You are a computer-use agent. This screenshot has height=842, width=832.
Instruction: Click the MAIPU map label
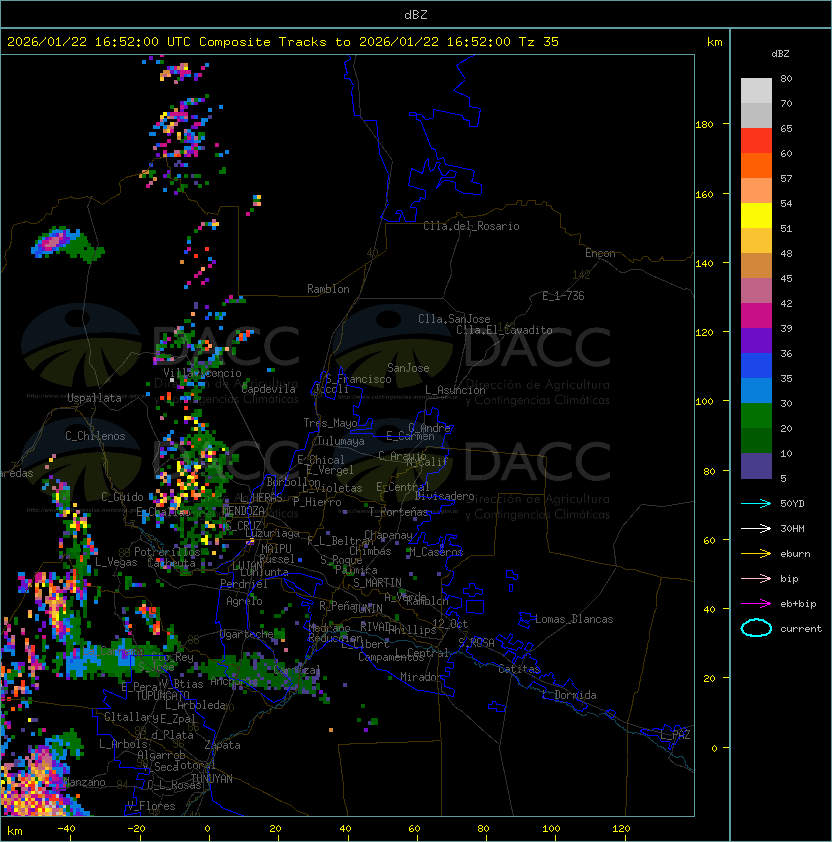276,549
